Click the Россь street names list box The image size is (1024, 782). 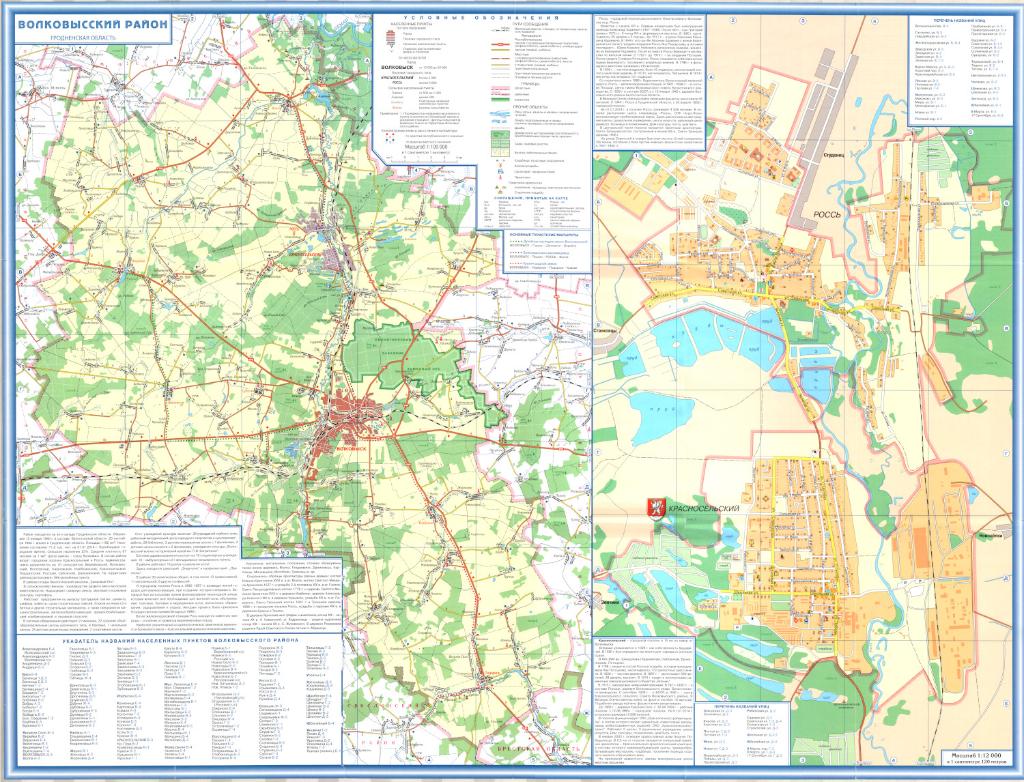tap(962, 70)
